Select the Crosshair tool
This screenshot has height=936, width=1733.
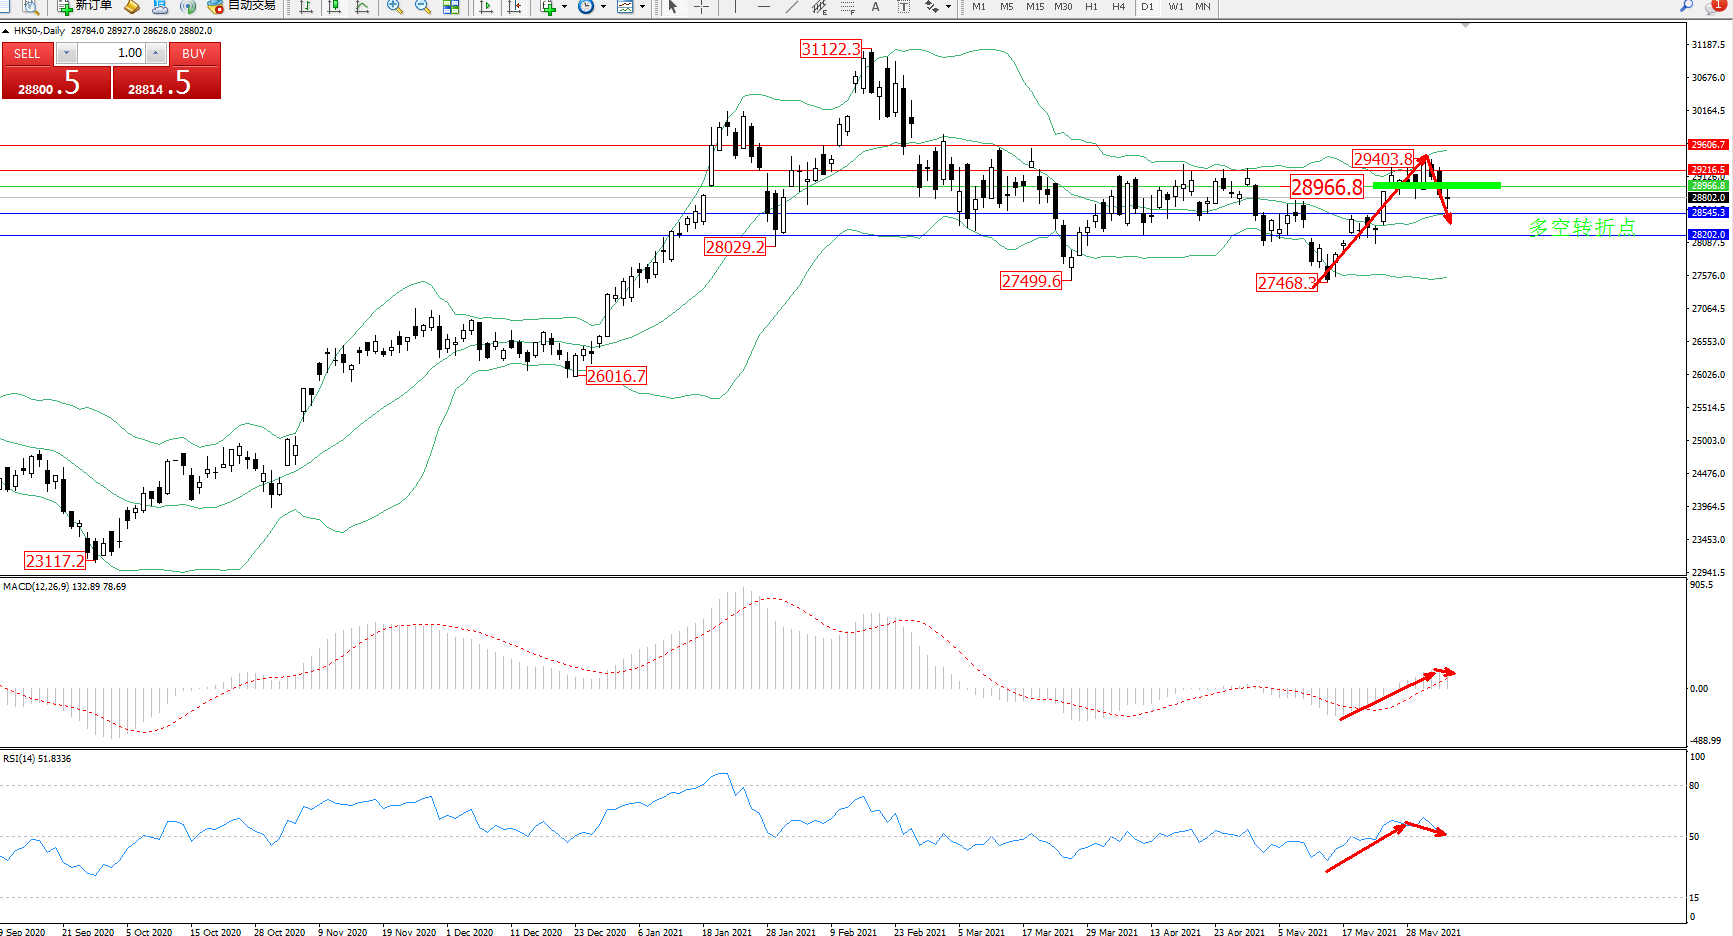point(702,7)
